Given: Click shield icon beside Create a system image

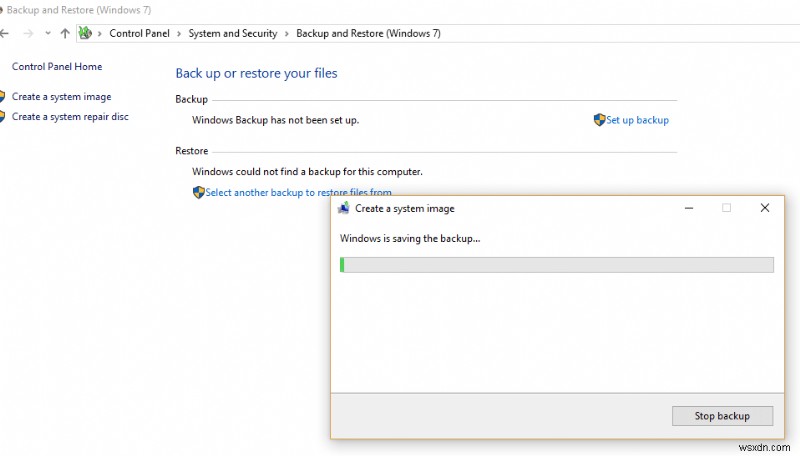Looking at the screenshot, I should [x=3, y=97].
